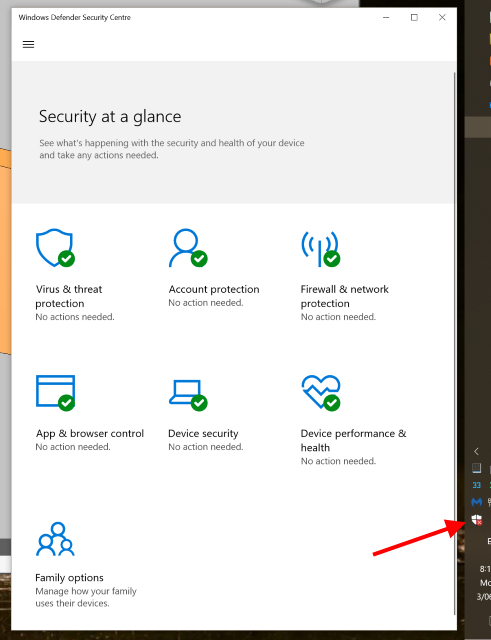The width and height of the screenshot is (491, 640).
Task: Open the Family options people icon
Action: 55,539
